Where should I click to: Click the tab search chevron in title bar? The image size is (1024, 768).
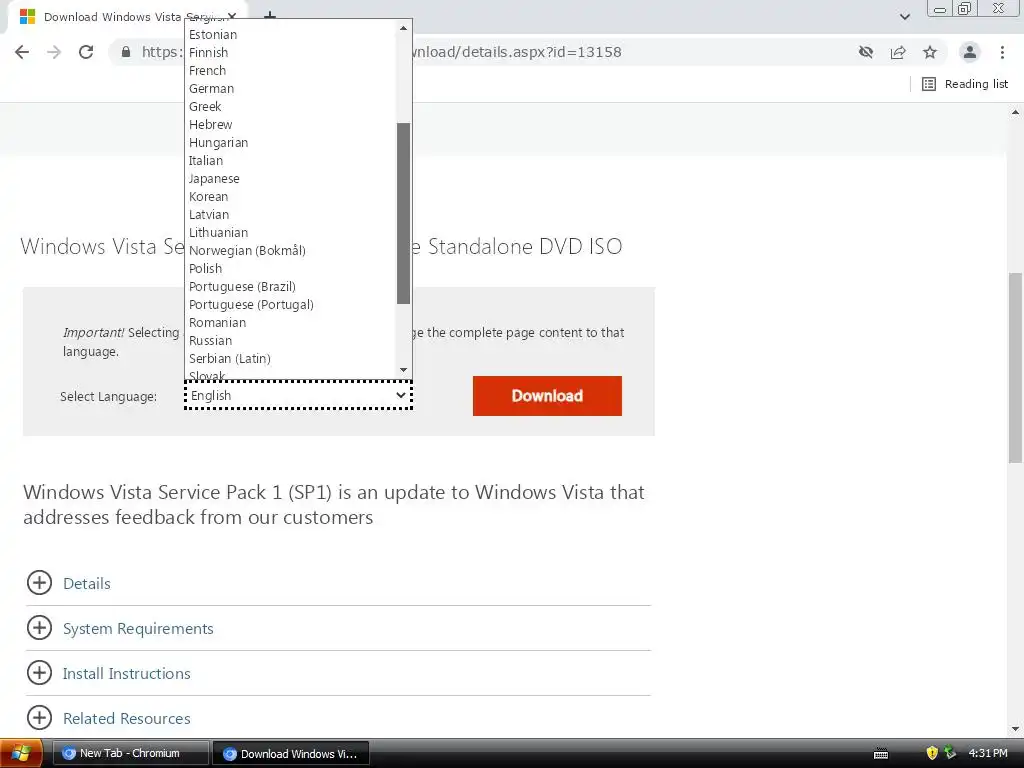click(904, 17)
